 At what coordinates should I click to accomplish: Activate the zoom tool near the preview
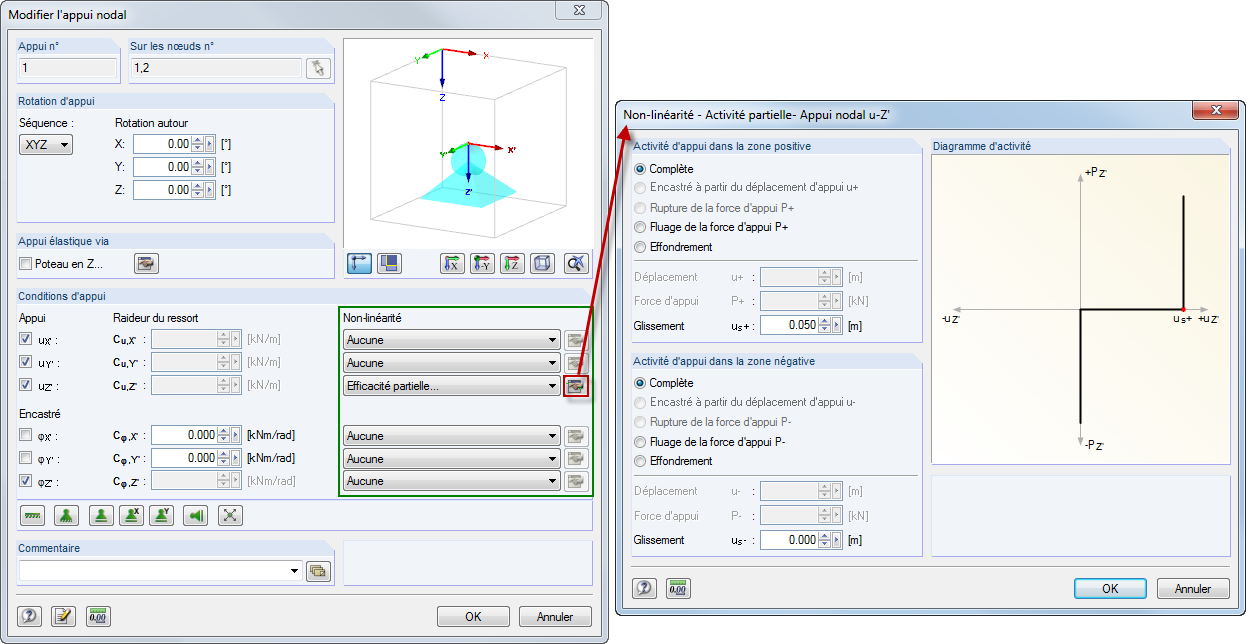(x=575, y=262)
